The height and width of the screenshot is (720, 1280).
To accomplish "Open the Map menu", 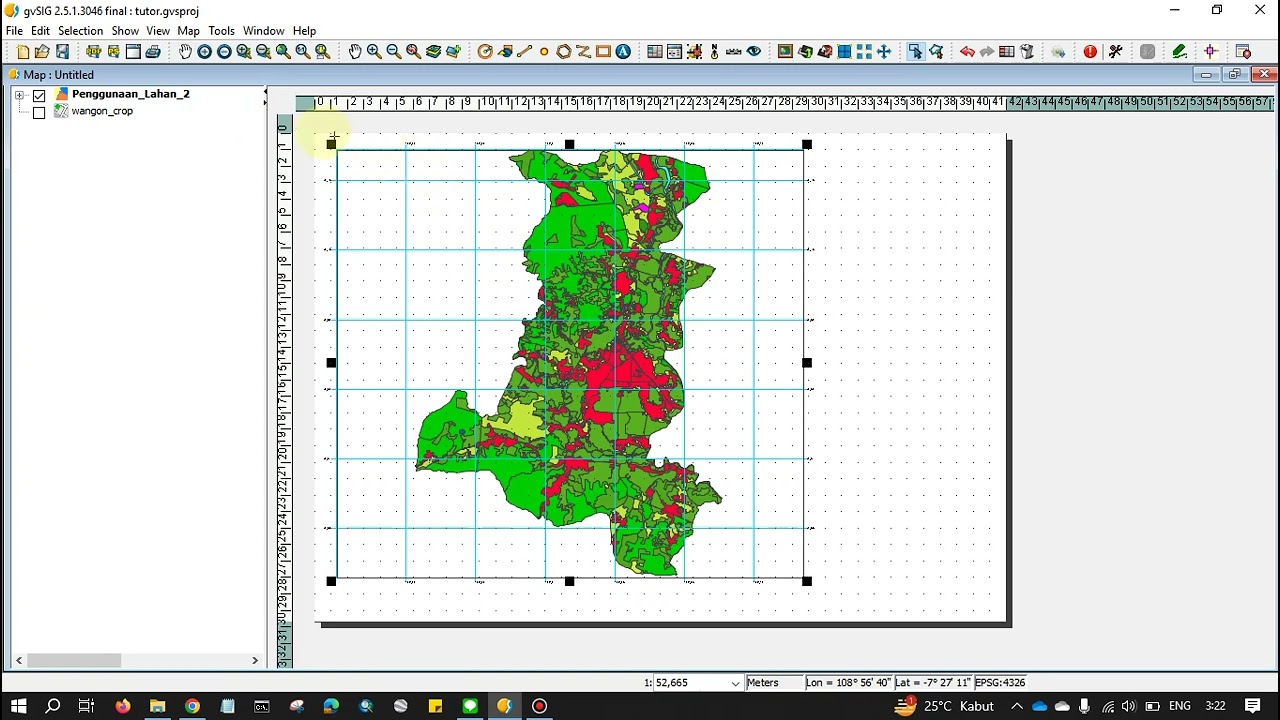I will pyautogui.click(x=188, y=31).
